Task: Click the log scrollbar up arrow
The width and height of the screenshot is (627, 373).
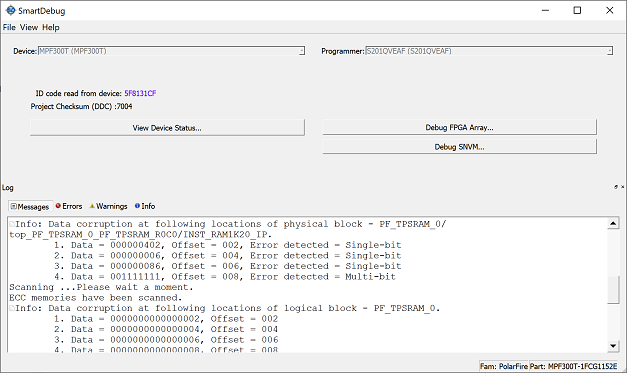Action: pos(613,223)
